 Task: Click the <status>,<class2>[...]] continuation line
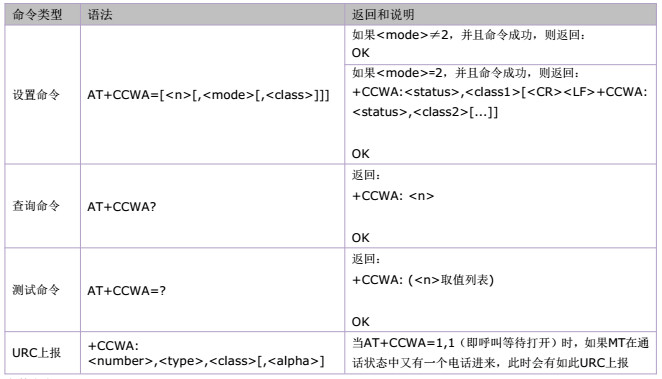pyautogui.click(x=425, y=112)
